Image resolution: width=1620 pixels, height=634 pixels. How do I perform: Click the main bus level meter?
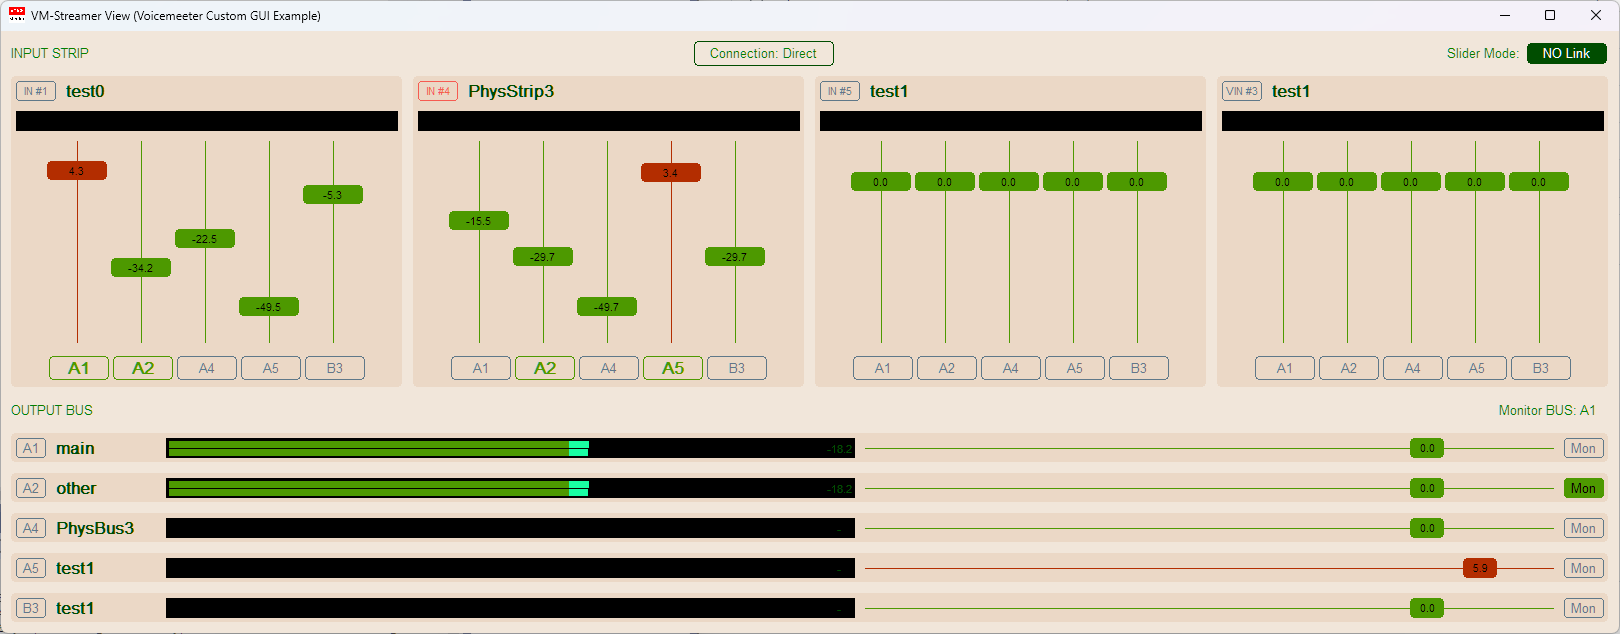[x=510, y=448]
